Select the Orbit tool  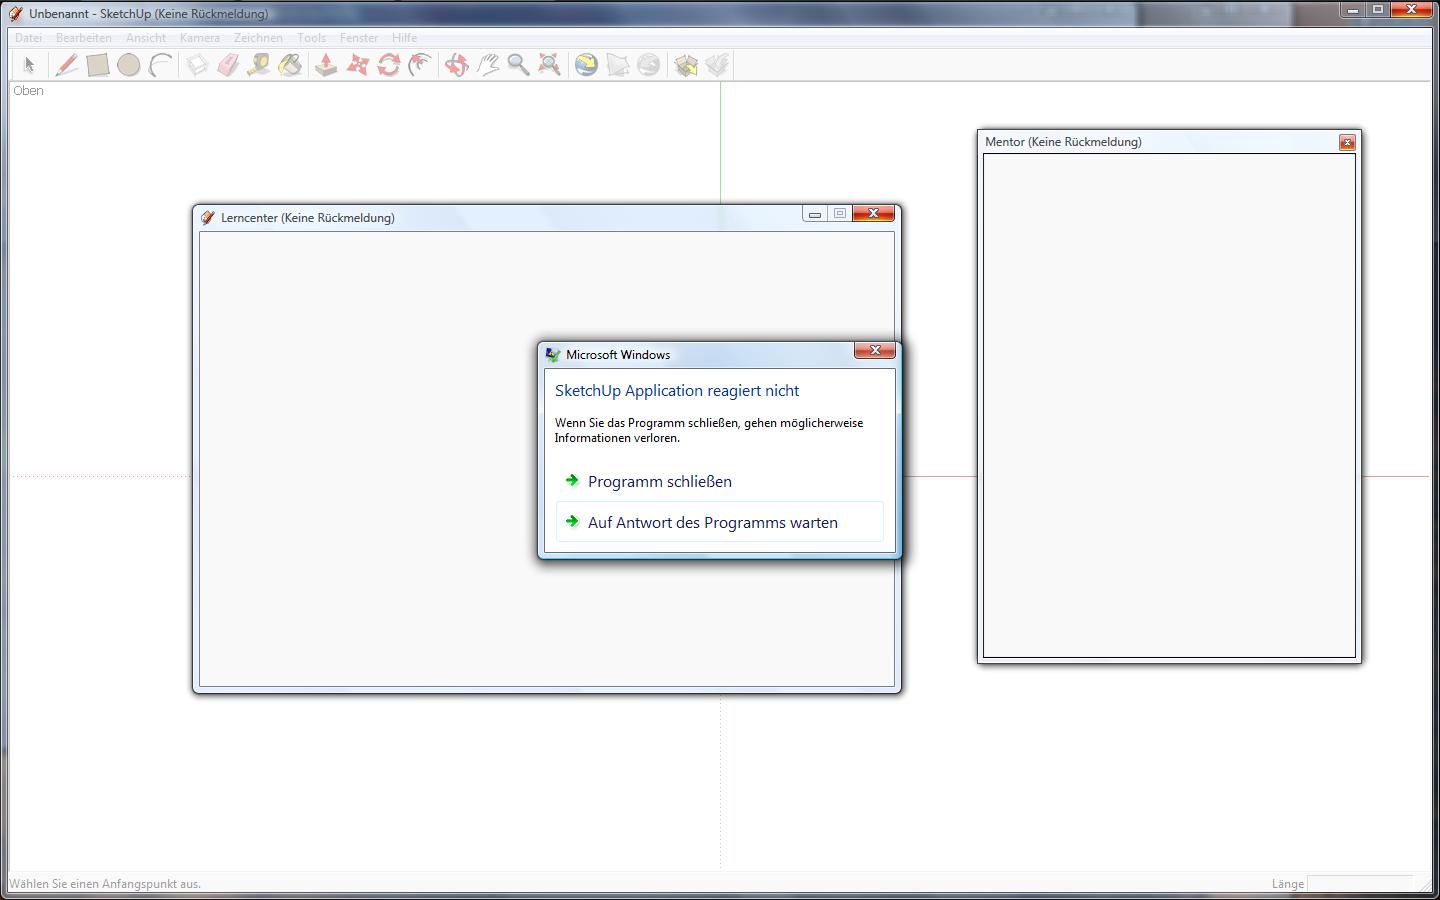coord(456,65)
